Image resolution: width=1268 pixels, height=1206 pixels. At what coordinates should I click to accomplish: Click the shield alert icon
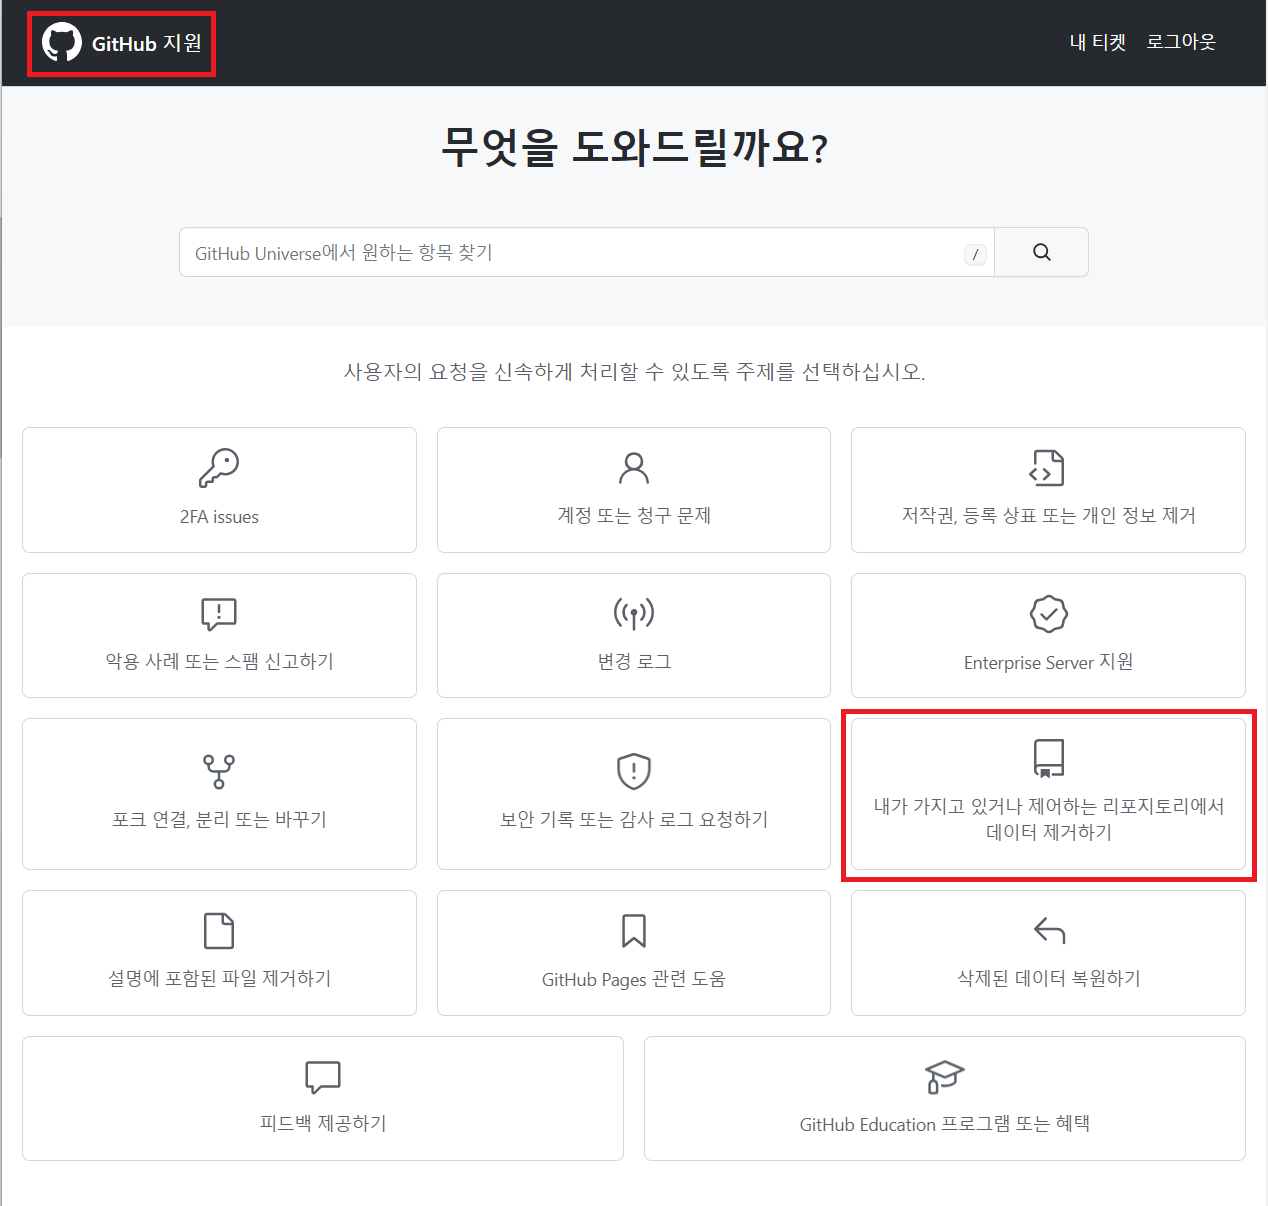(x=634, y=771)
